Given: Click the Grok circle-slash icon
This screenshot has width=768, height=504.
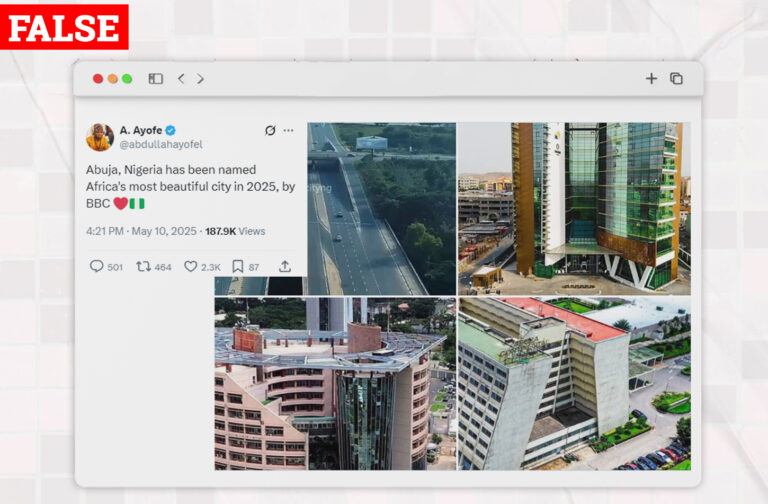Looking at the screenshot, I should tap(270, 130).
